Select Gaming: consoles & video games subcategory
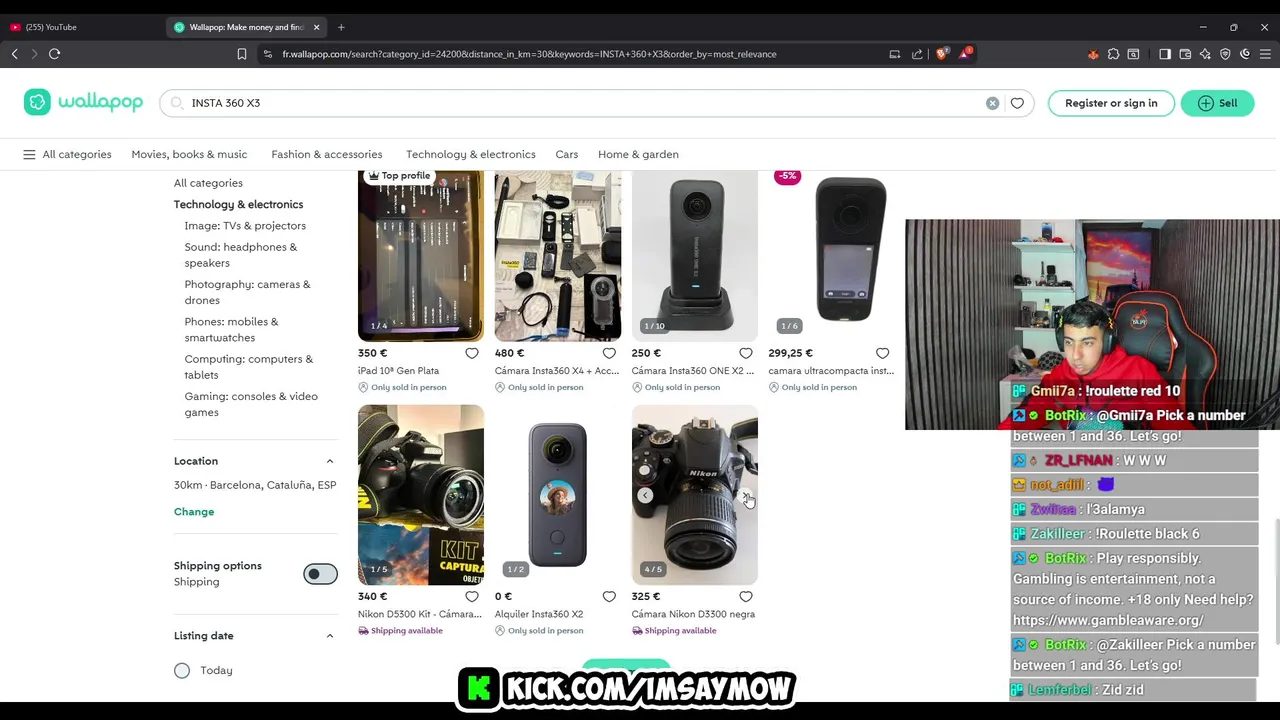Image resolution: width=1280 pixels, height=720 pixels. (251, 404)
